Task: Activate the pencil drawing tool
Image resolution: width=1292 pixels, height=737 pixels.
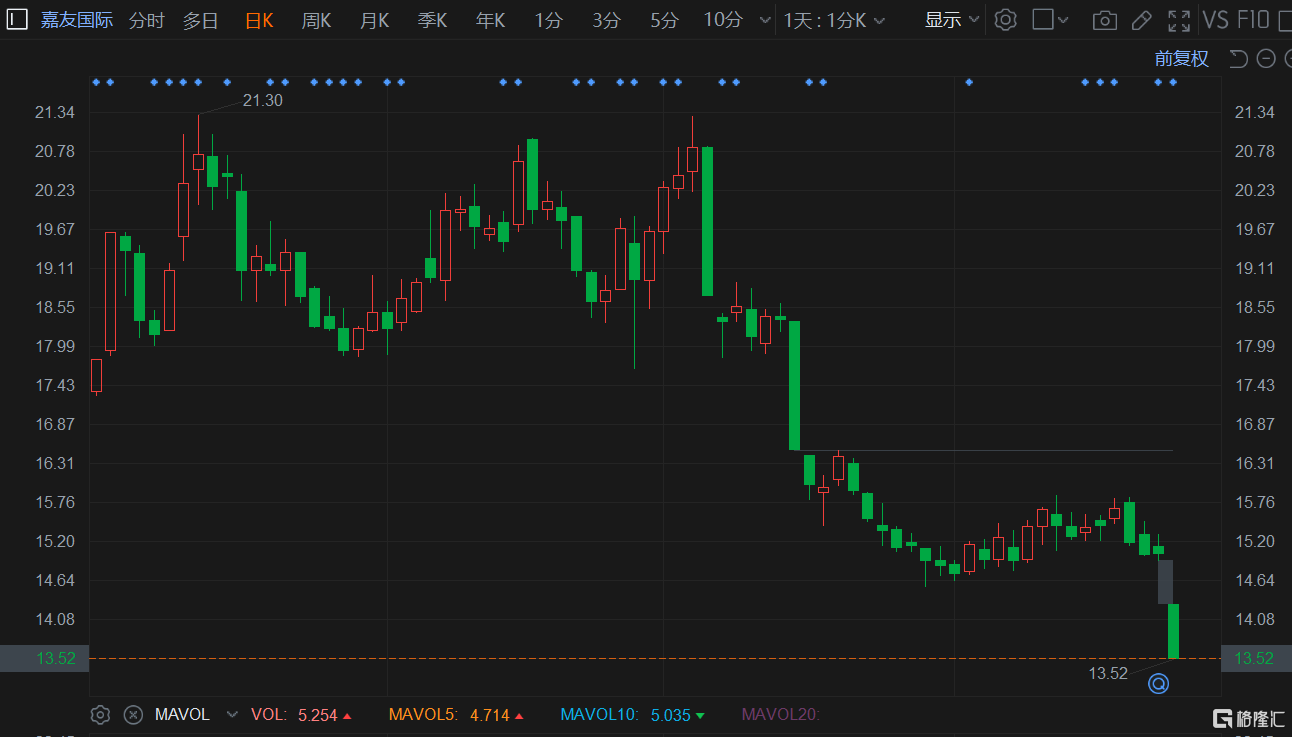Action: (x=1141, y=20)
